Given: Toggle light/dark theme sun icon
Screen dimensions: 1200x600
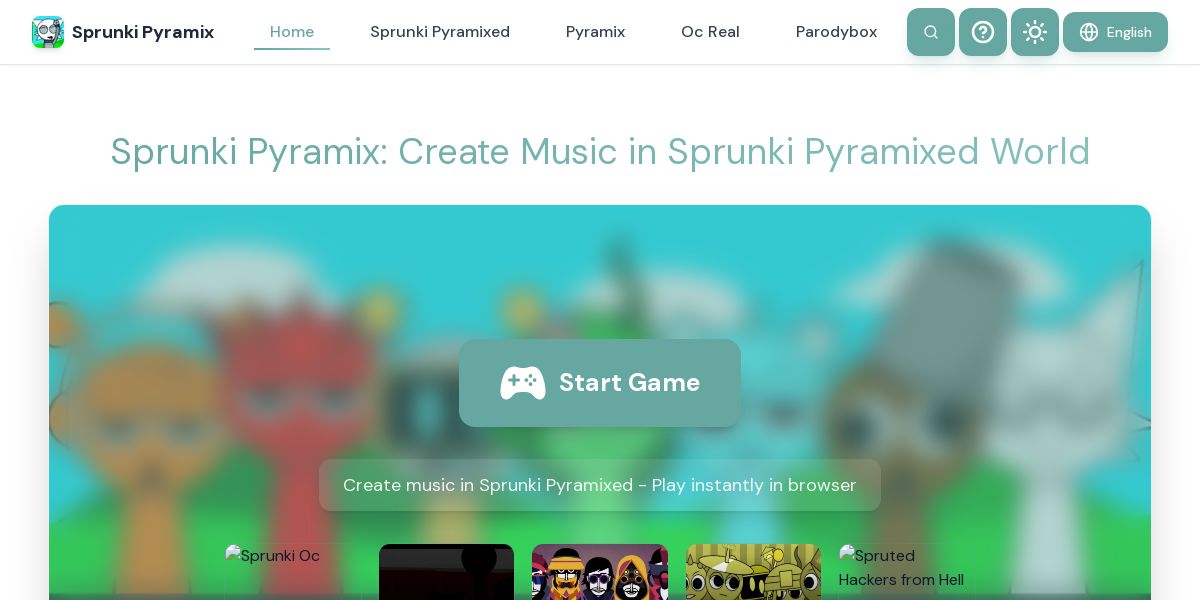Looking at the screenshot, I should [x=1035, y=32].
